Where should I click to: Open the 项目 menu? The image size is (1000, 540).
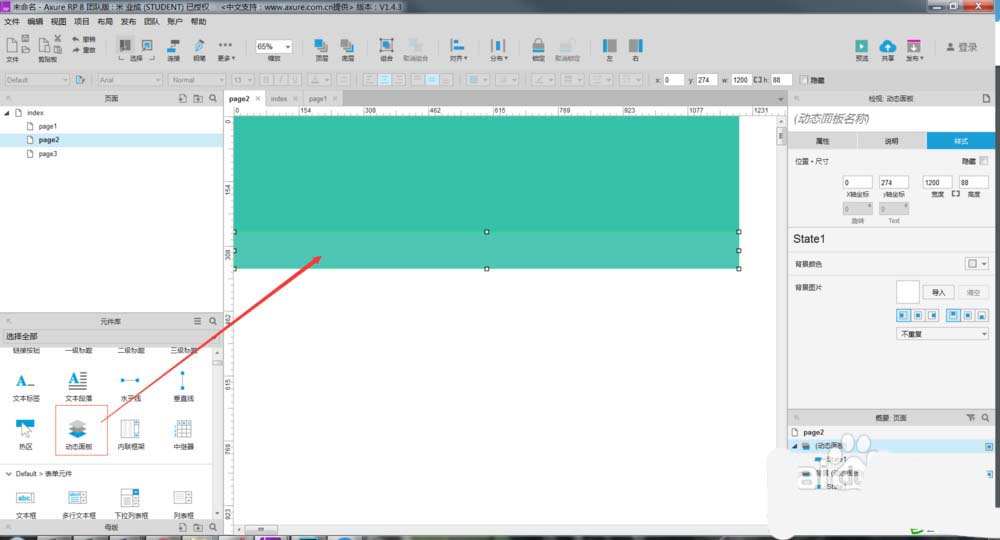coord(82,22)
